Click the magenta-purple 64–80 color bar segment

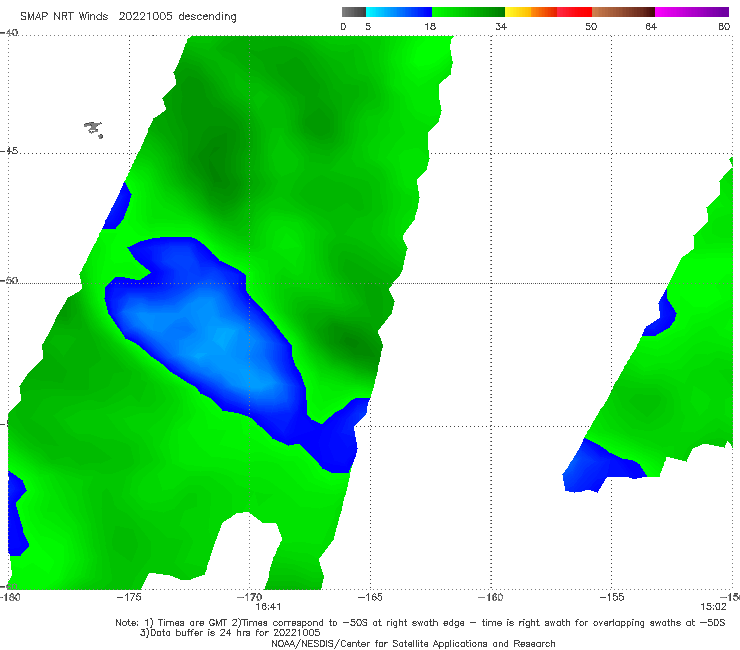click(692, 12)
